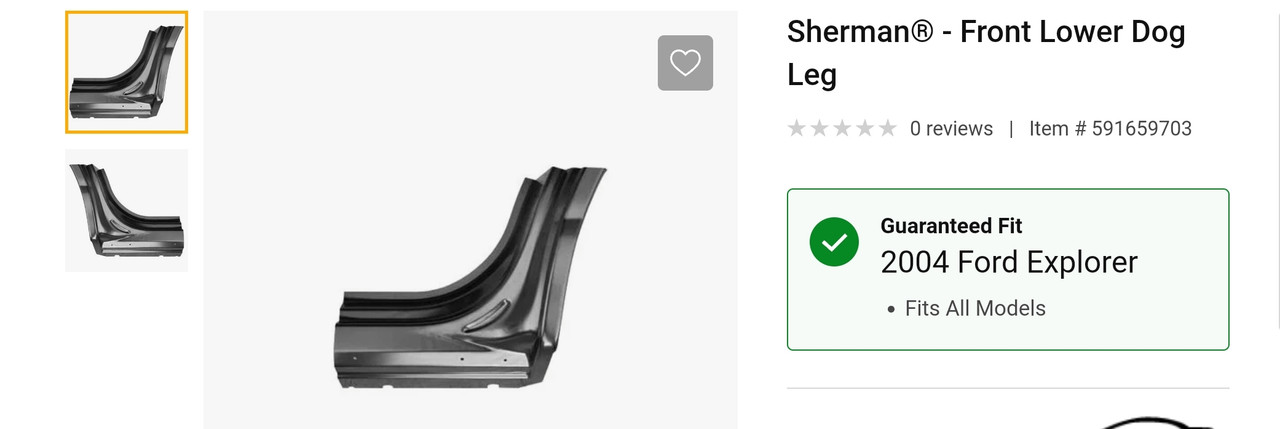
Task: Select the fifth rating star
Action: (887, 128)
